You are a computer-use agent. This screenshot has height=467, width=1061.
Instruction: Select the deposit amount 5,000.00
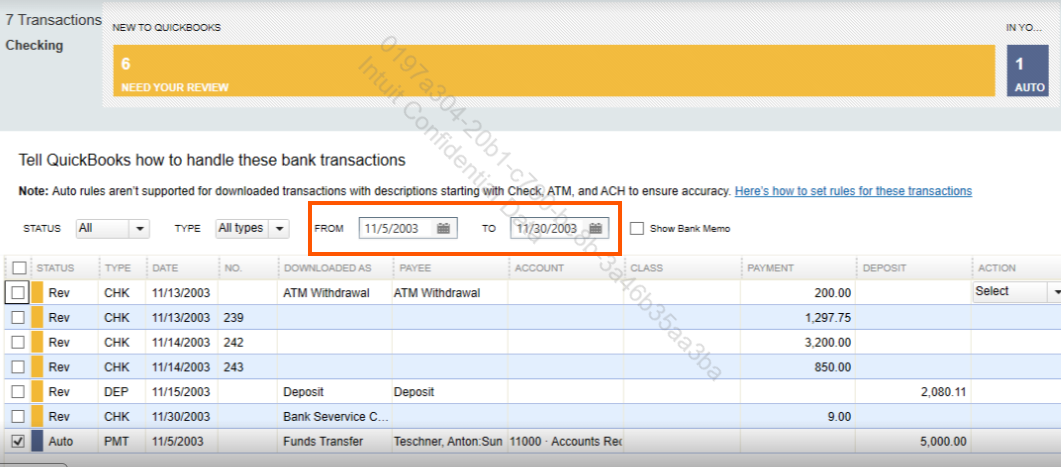click(x=943, y=442)
